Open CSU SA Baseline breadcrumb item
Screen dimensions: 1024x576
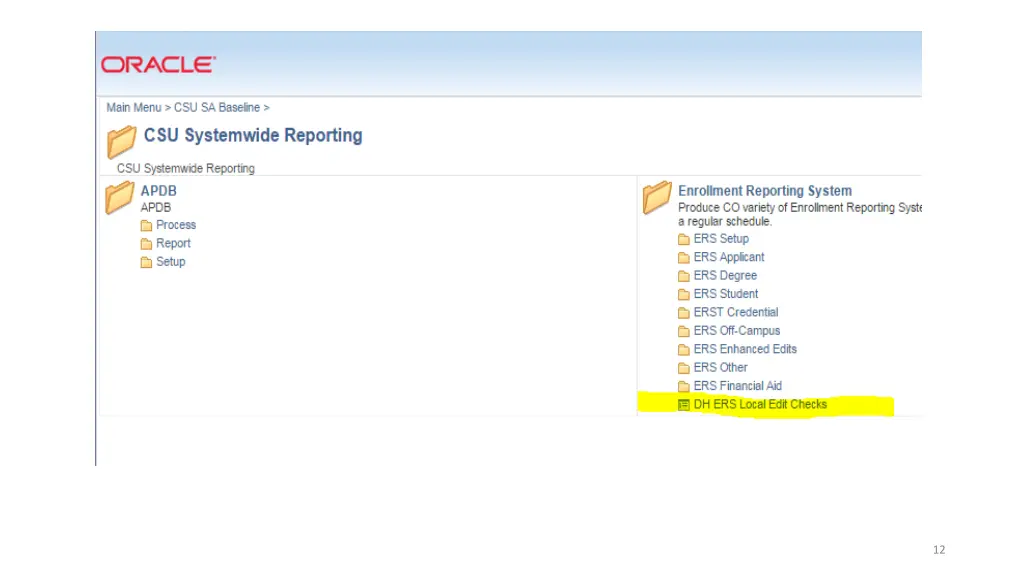click(217, 108)
